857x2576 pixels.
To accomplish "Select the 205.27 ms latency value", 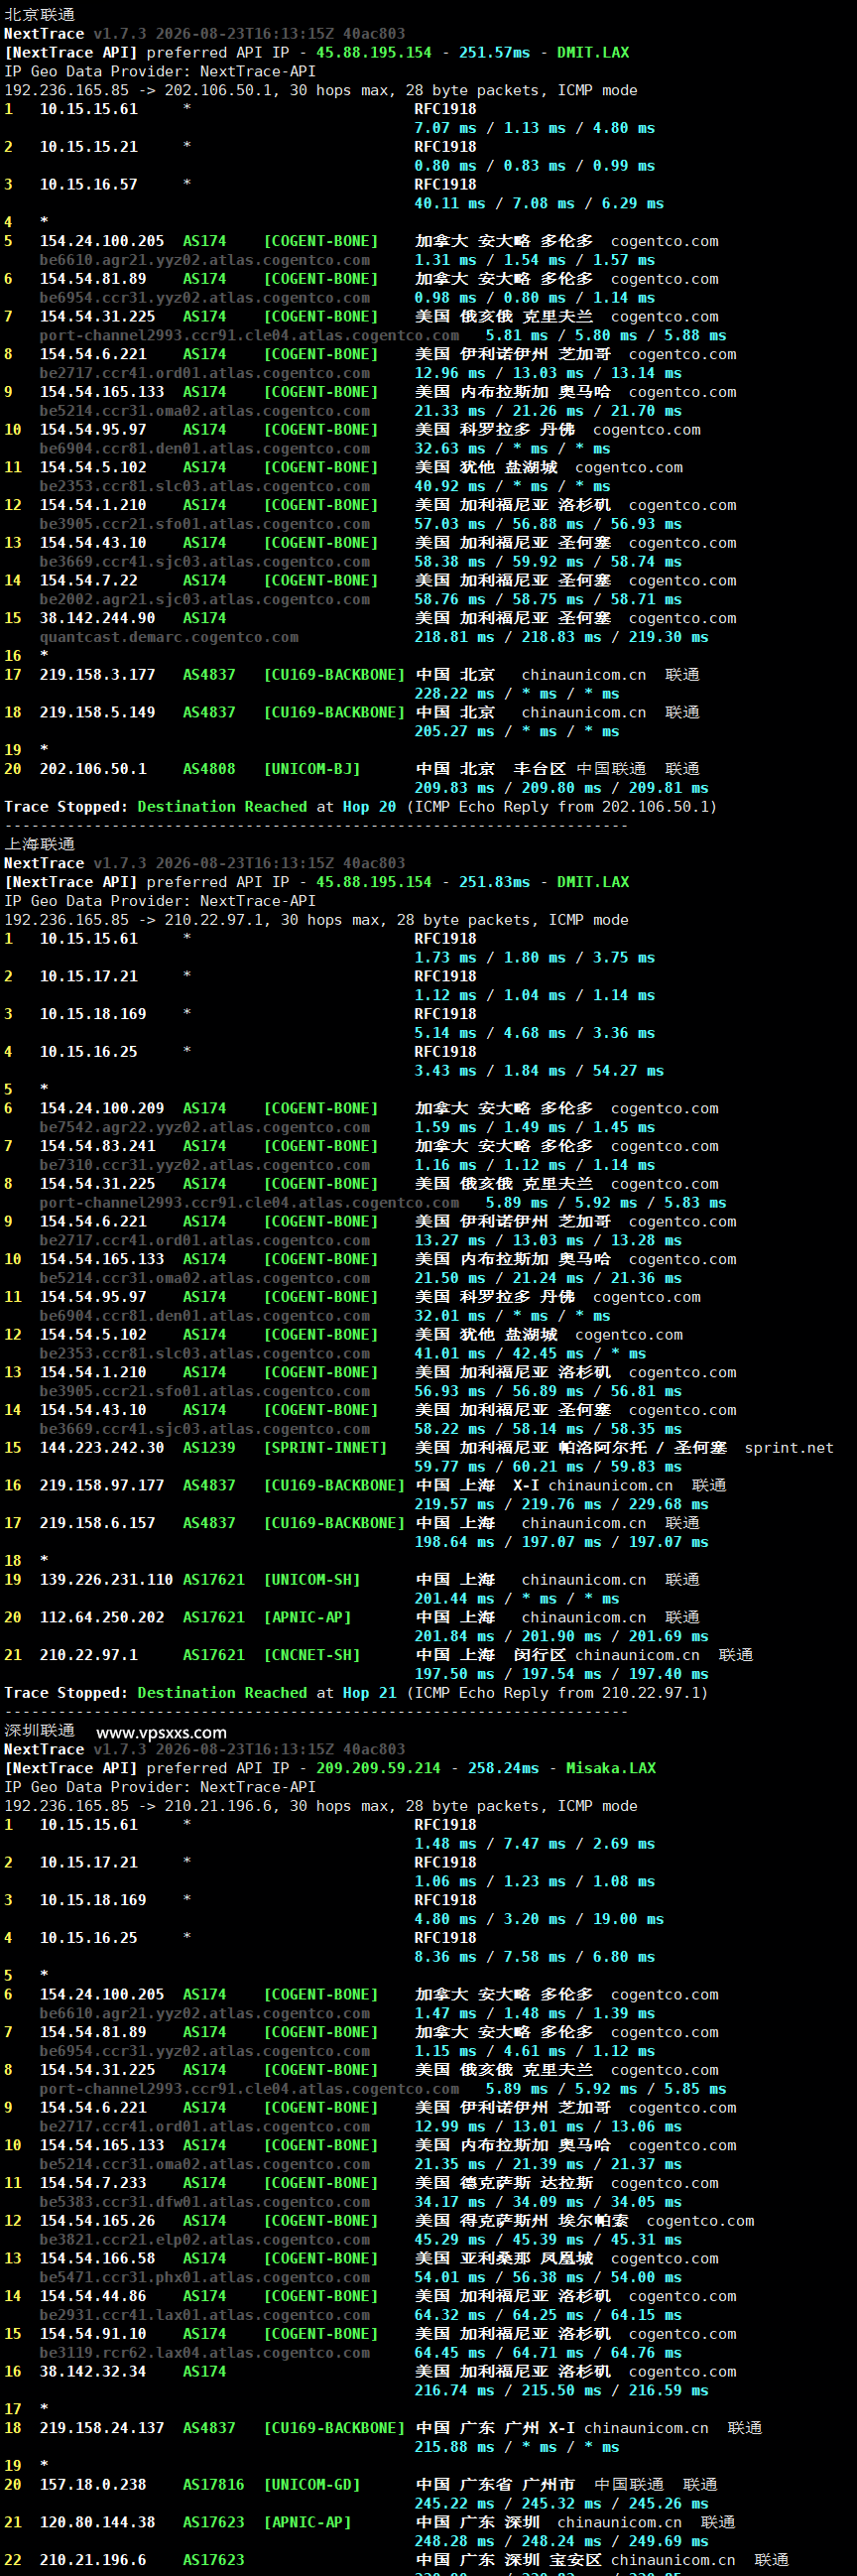I will [x=454, y=732].
